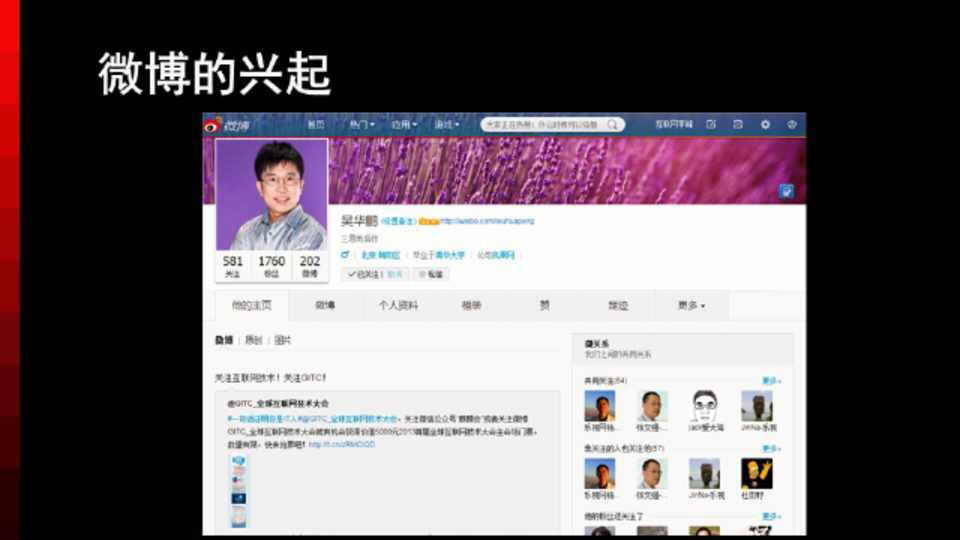Switch to the 个人资料 tab

click(398, 306)
